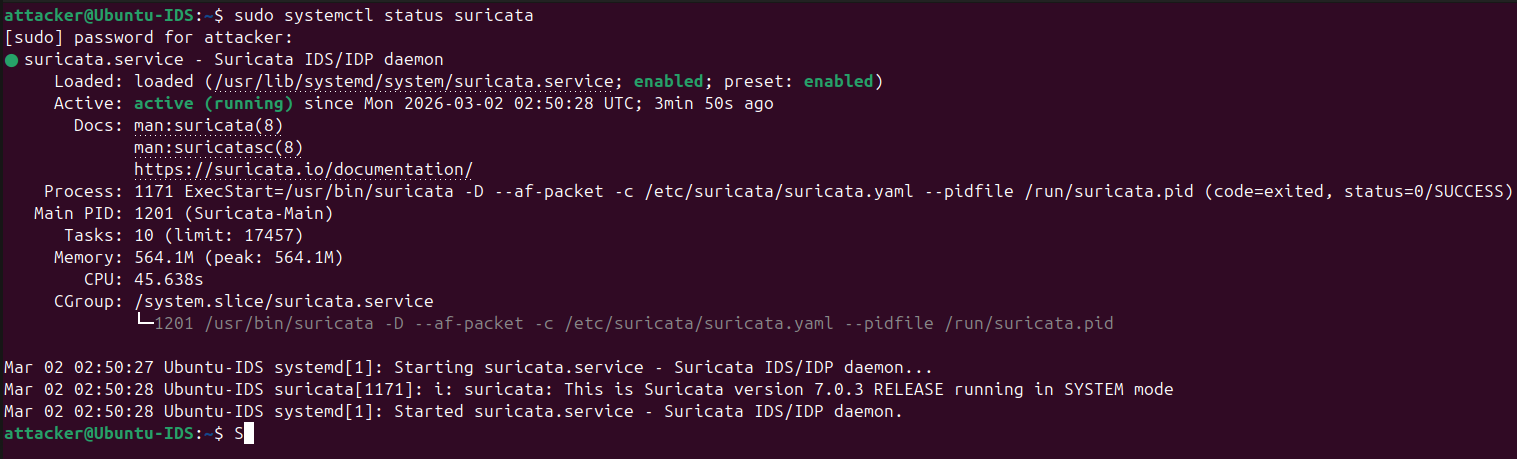Click the green status dot beside suricata.service

click(11, 60)
